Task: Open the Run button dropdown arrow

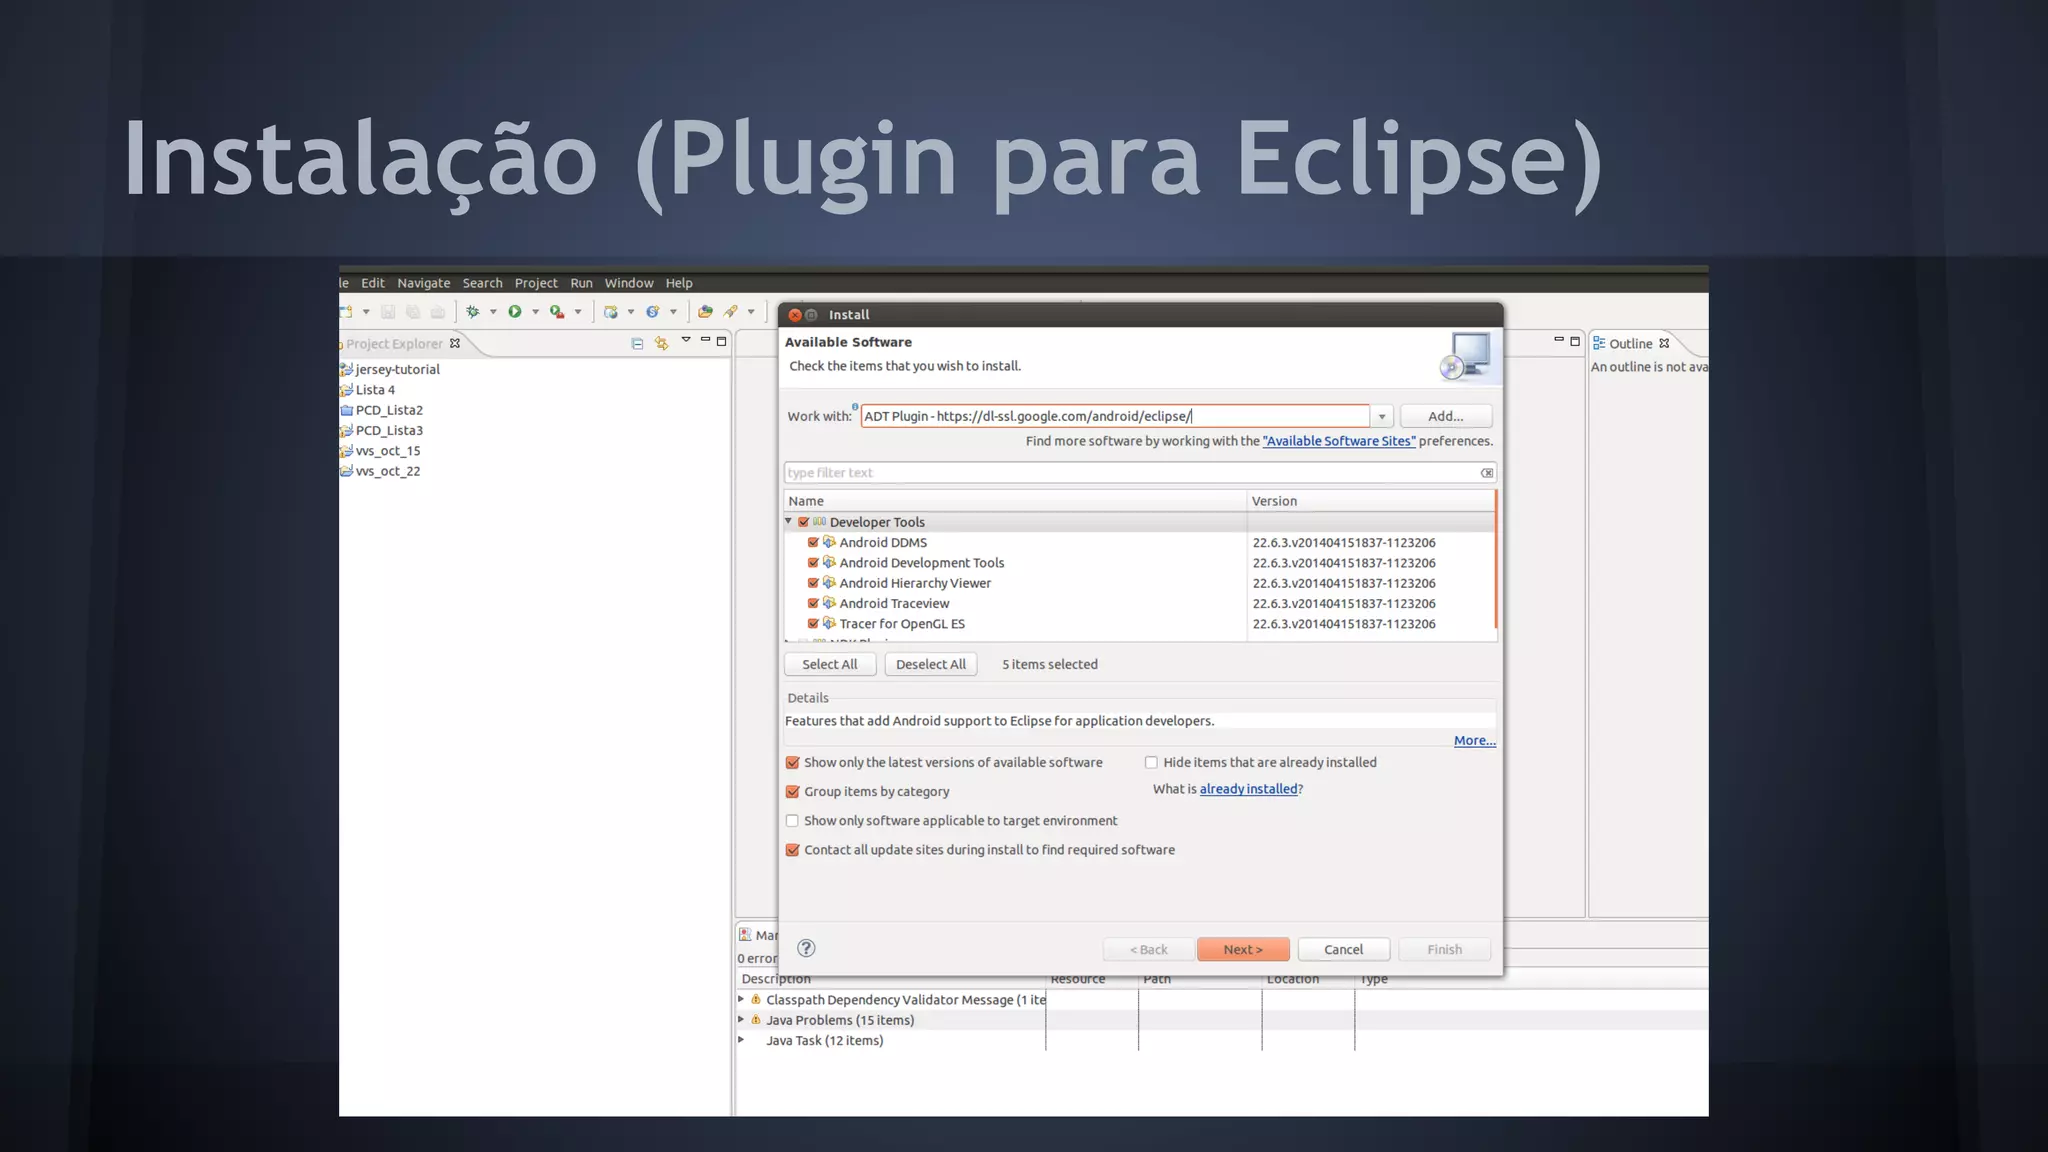Action: pyautogui.click(x=535, y=312)
